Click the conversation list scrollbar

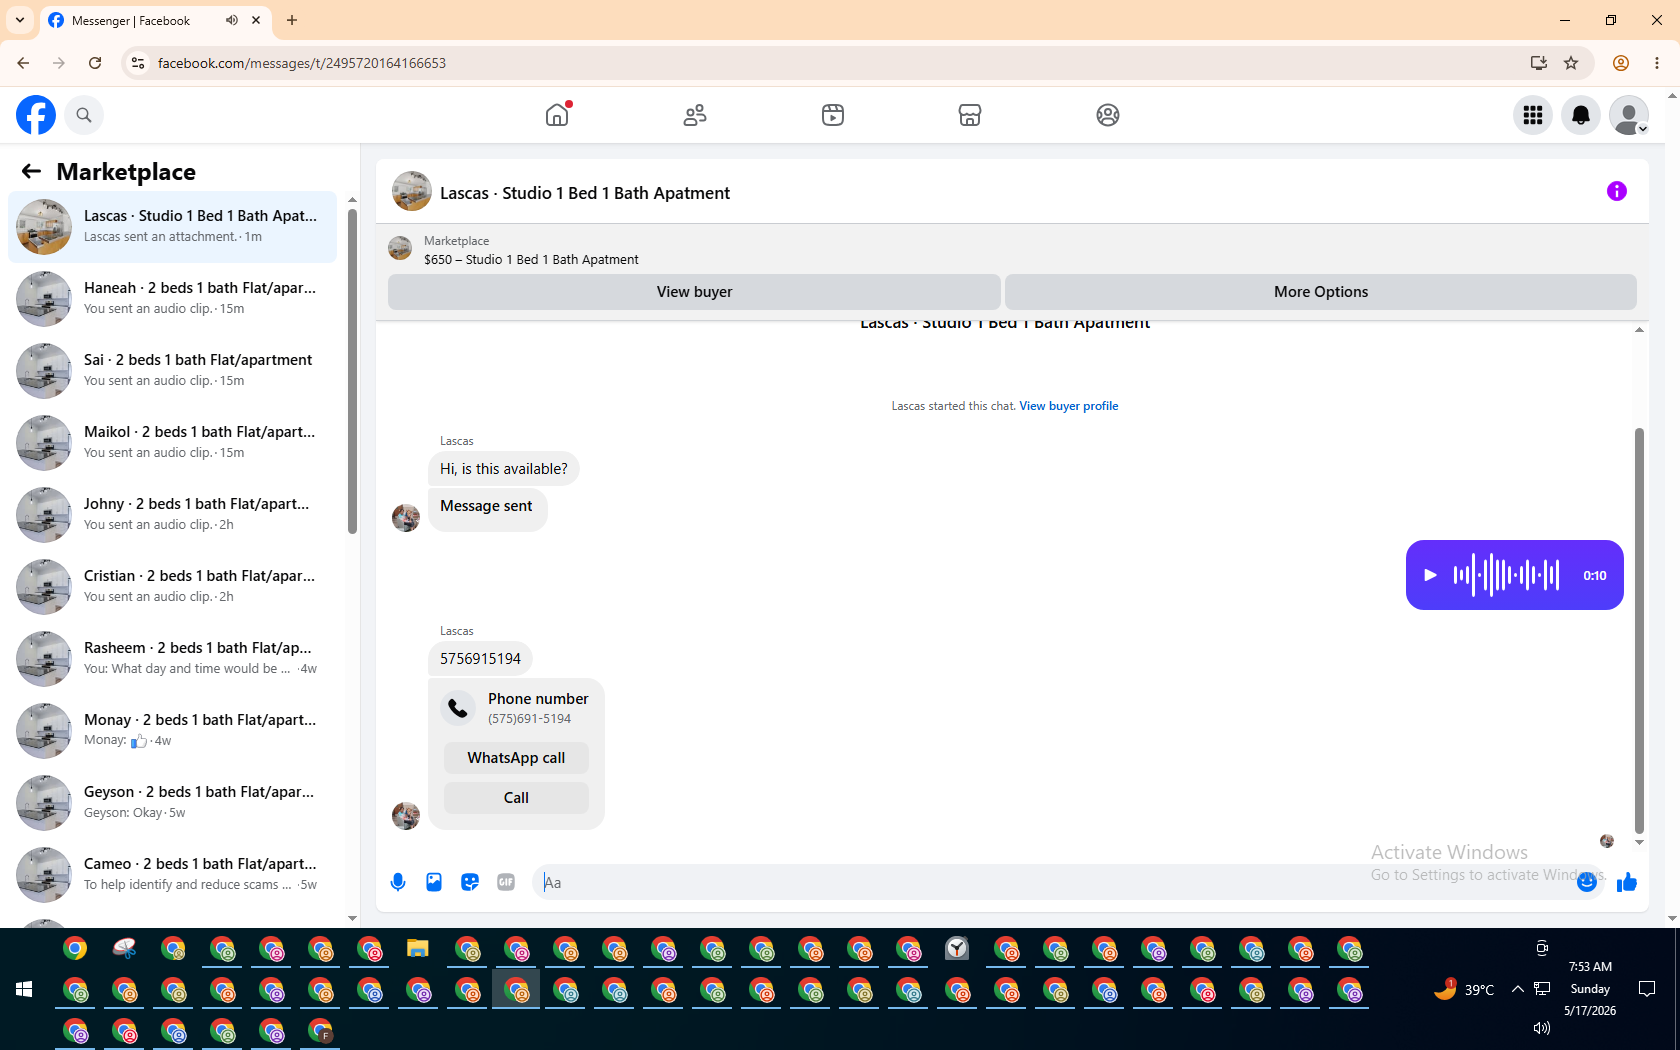(352, 370)
